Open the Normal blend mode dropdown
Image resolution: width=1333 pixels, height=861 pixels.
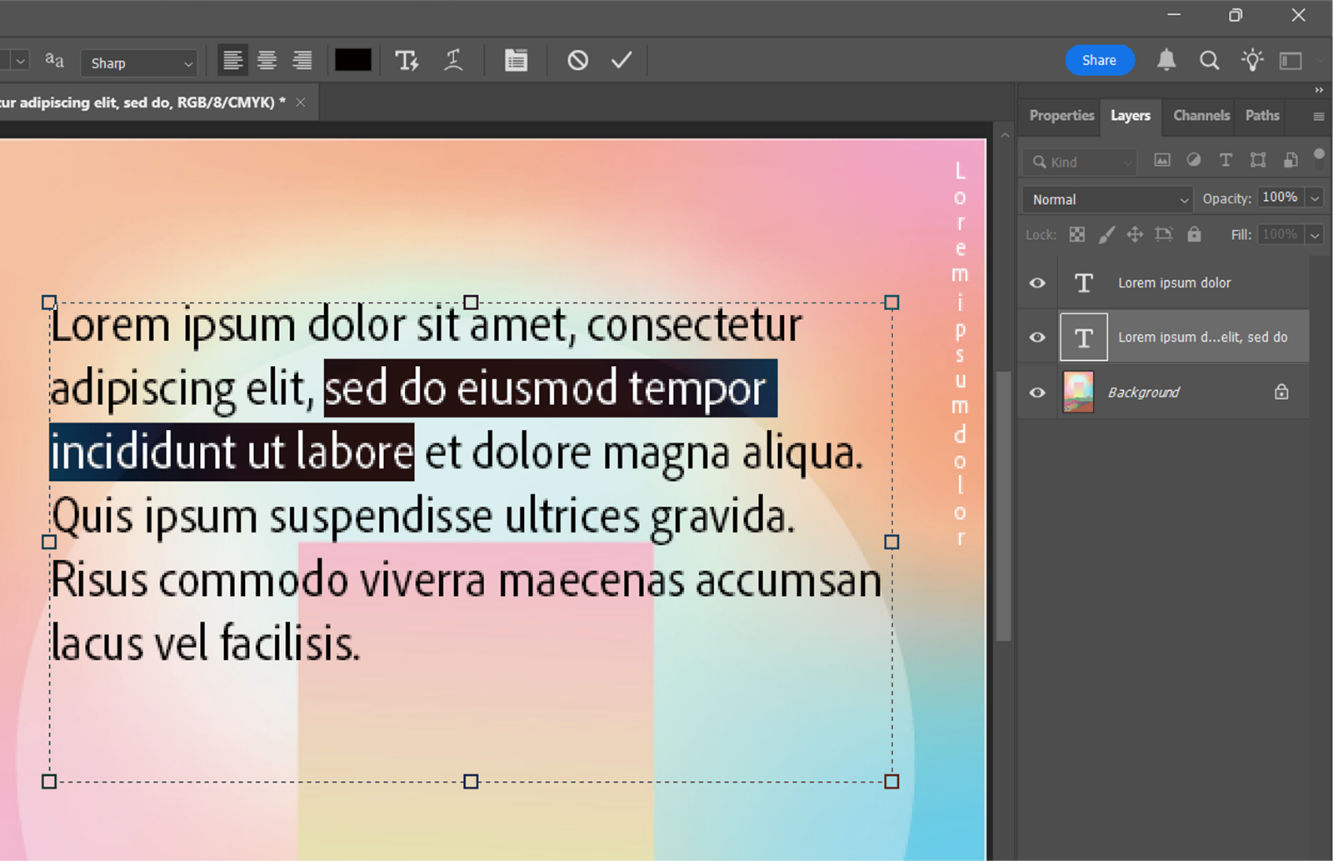(x=1106, y=199)
